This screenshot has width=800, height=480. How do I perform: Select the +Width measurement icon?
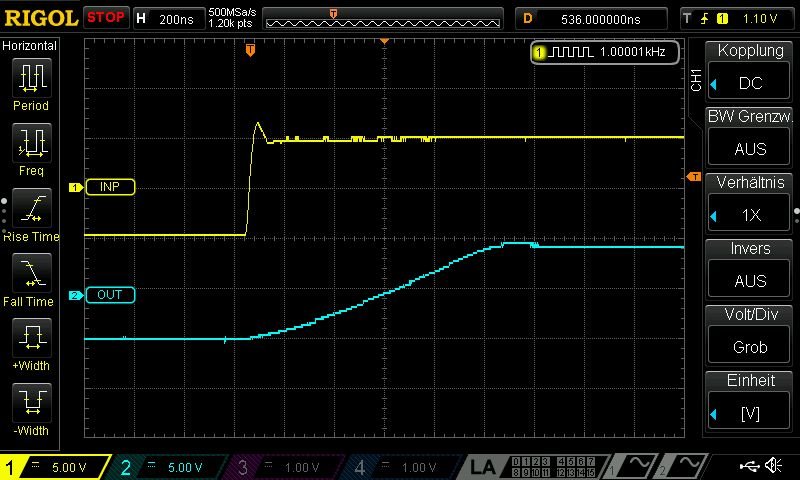click(x=31, y=338)
